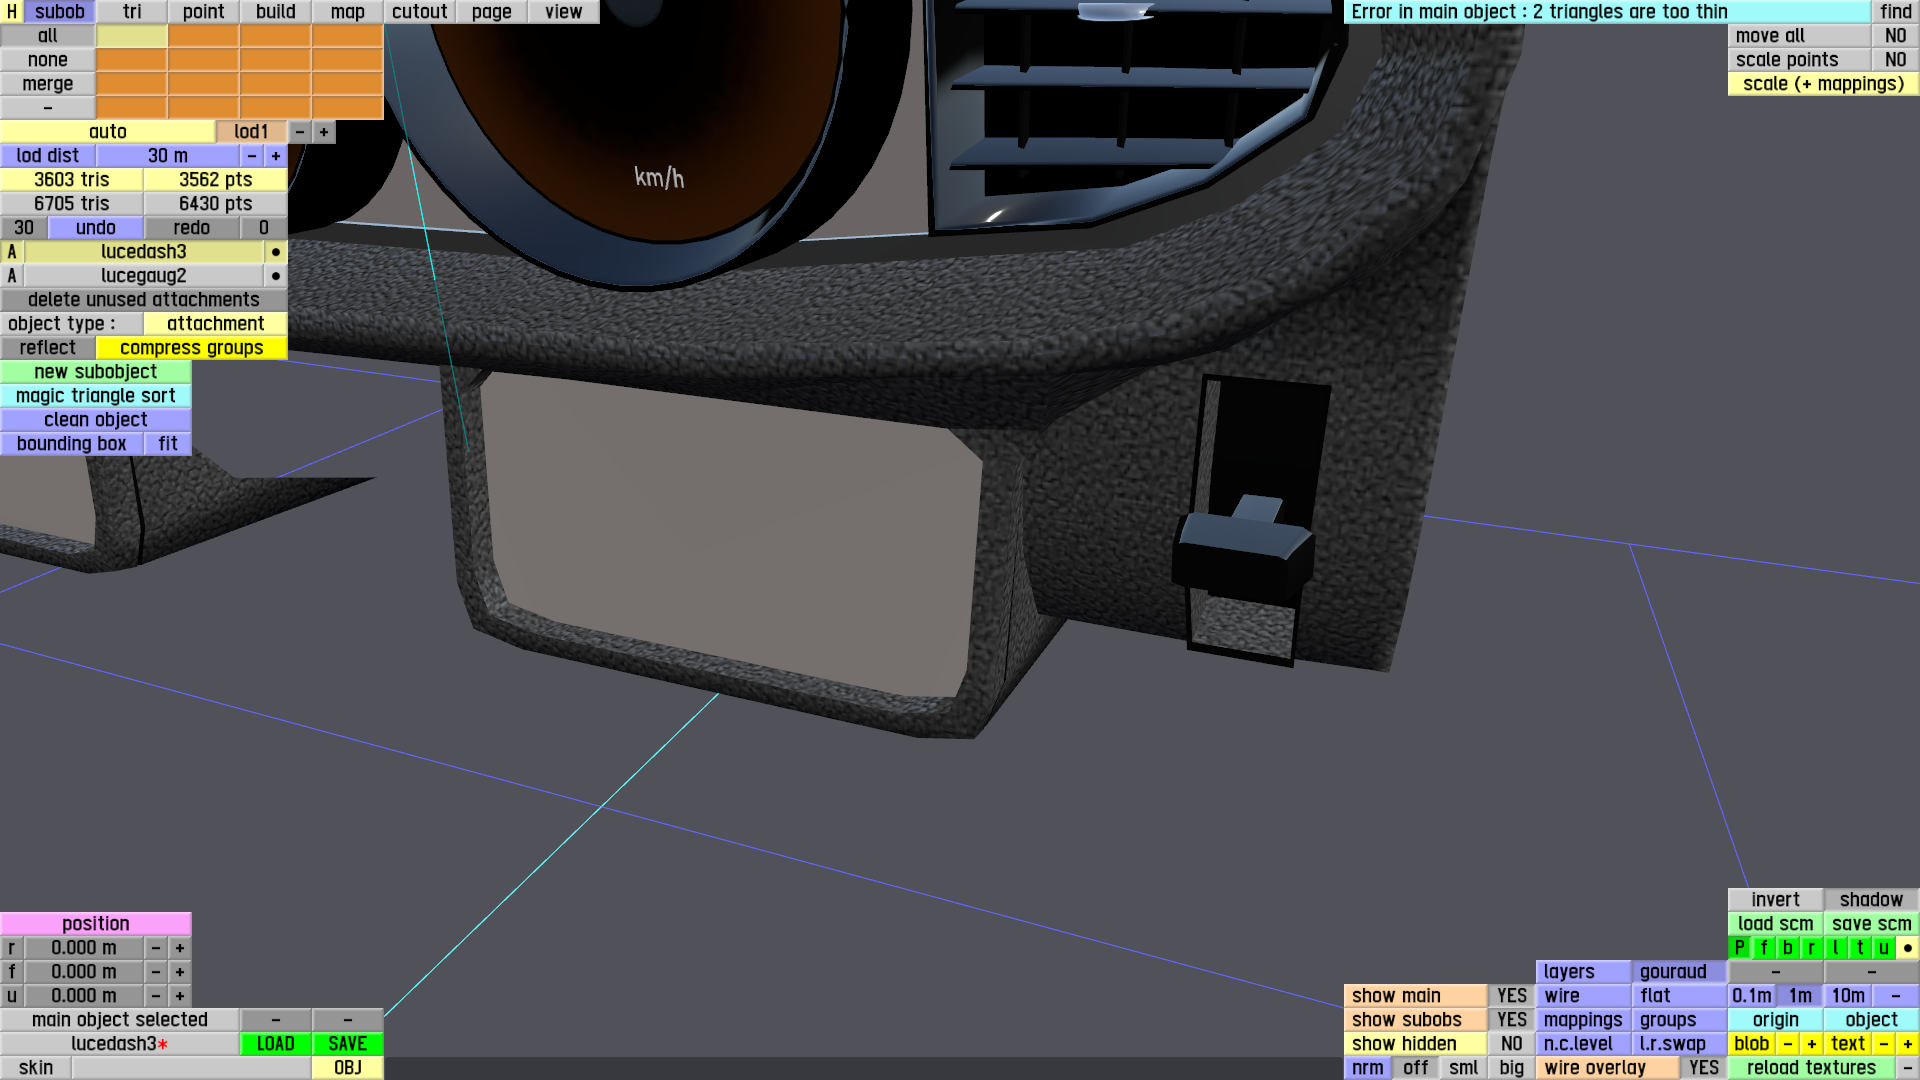Click the magic triangle sort button
Screen dimensions: 1920x1080
coord(95,396)
